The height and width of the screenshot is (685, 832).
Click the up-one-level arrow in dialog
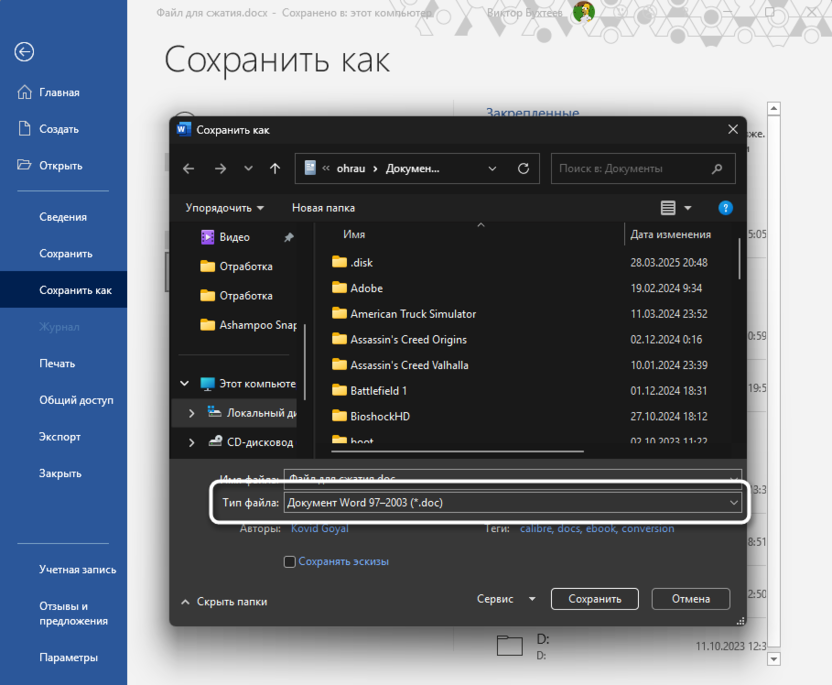[275, 169]
